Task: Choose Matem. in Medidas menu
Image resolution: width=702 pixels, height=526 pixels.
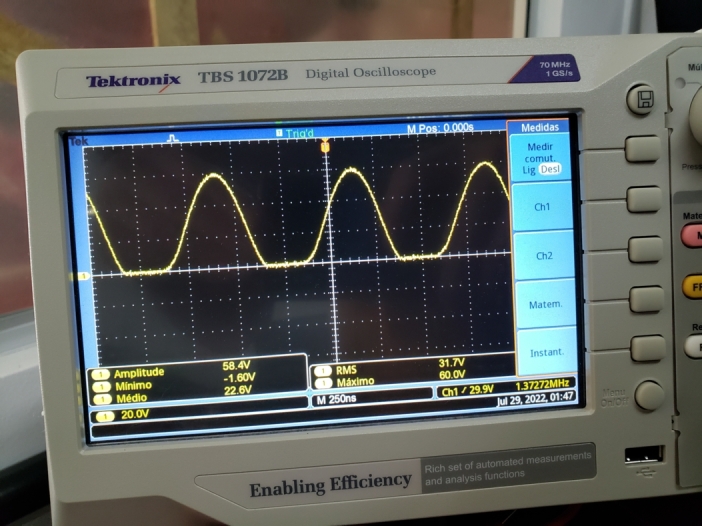Action: 546,304
